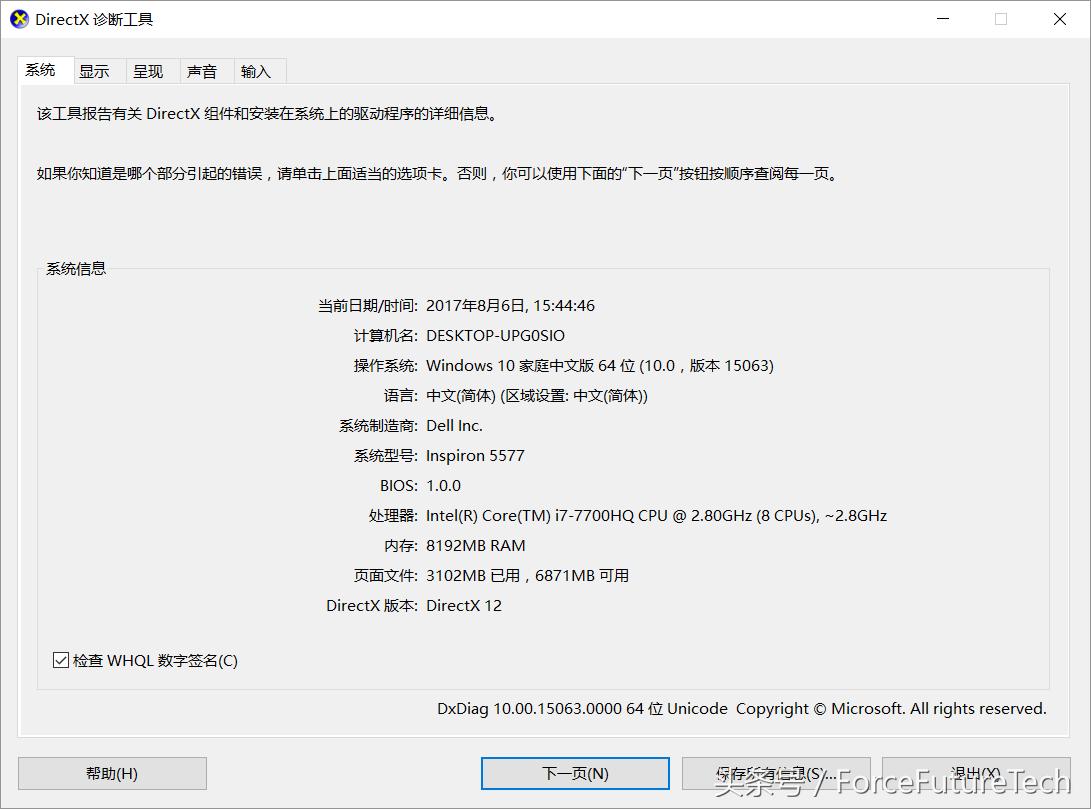Click the DirectX 12 version value
Image resolution: width=1091 pixels, height=809 pixels.
click(463, 605)
